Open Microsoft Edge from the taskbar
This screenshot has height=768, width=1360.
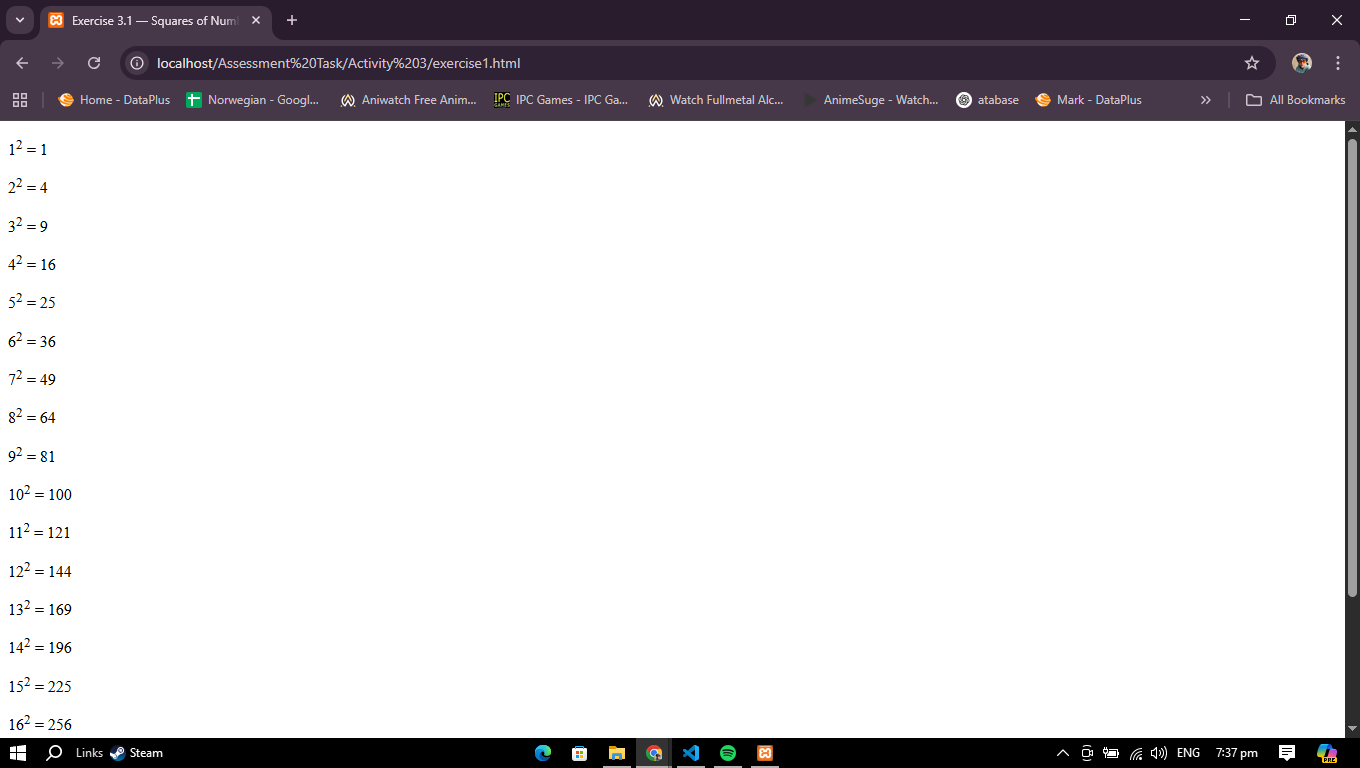(x=543, y=753)
